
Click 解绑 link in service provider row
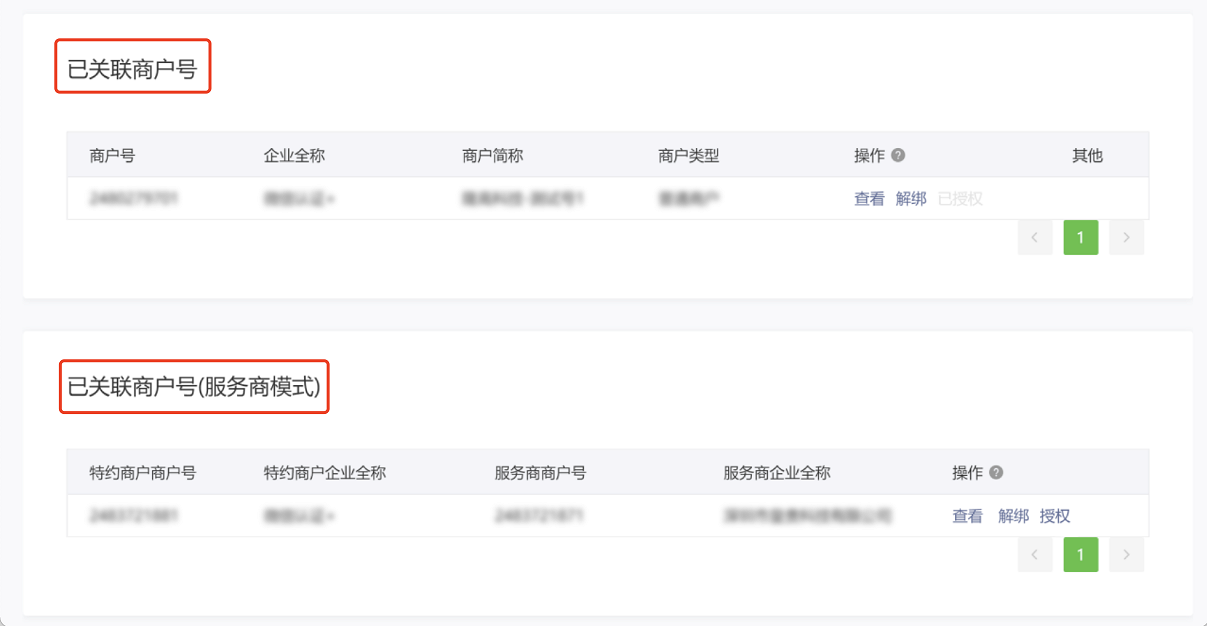click(1013, 516)
